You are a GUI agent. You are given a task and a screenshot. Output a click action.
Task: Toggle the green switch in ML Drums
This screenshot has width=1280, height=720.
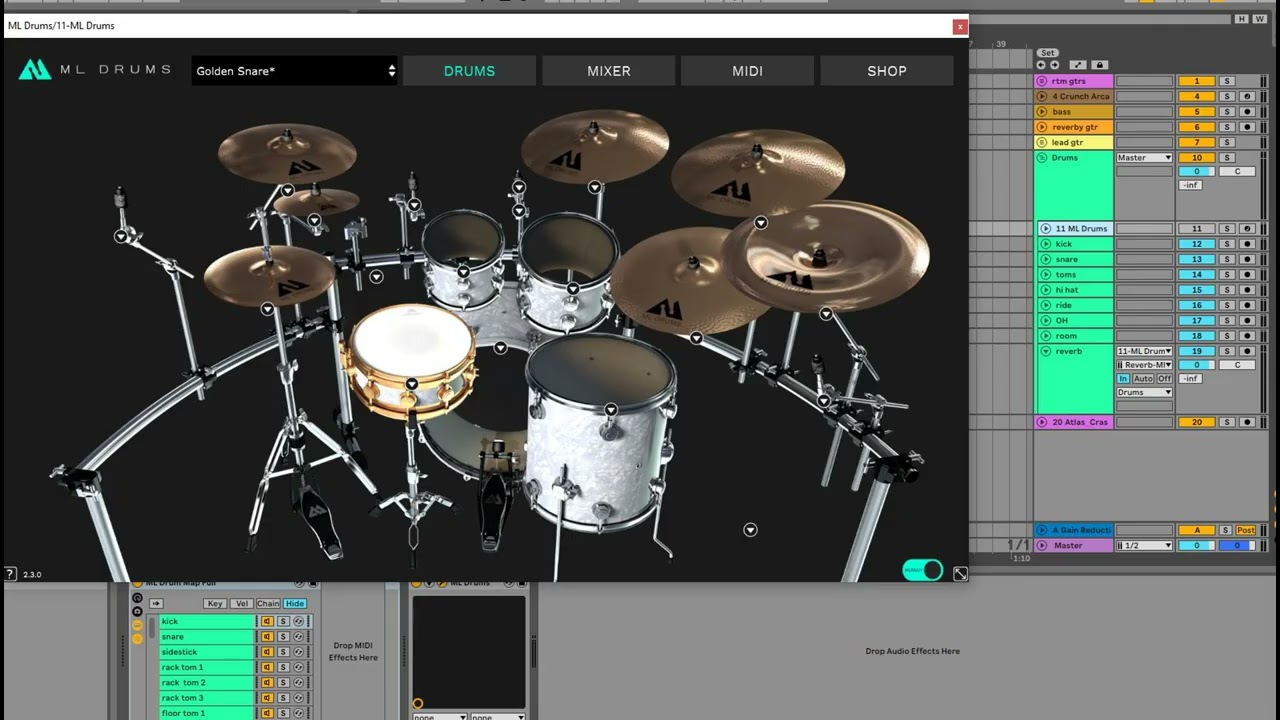(923, 570)
